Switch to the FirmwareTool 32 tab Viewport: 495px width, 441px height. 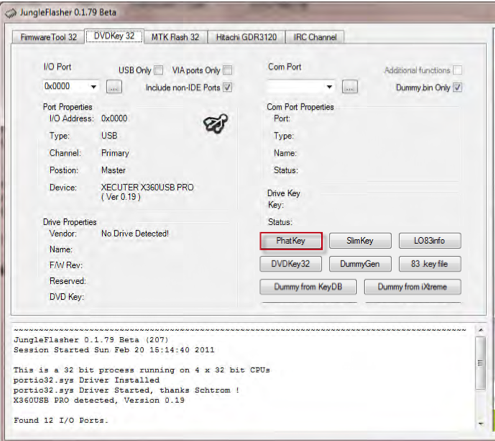coord(48,37)
